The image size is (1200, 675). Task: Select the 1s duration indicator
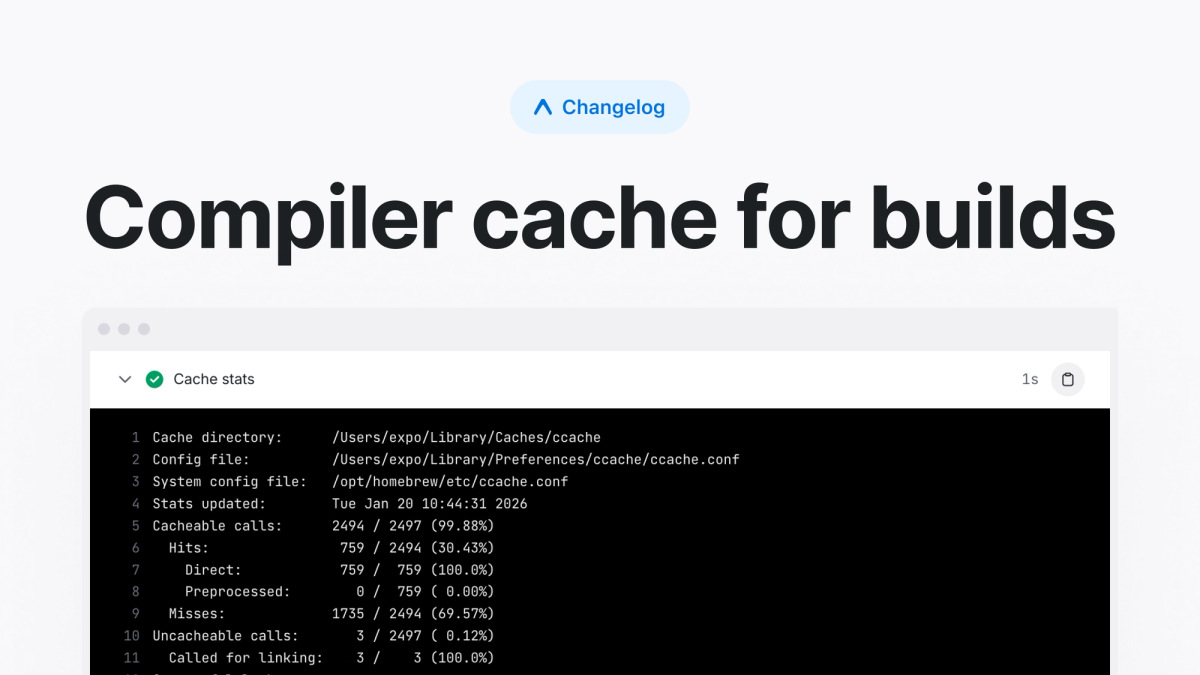point(1030,379)
